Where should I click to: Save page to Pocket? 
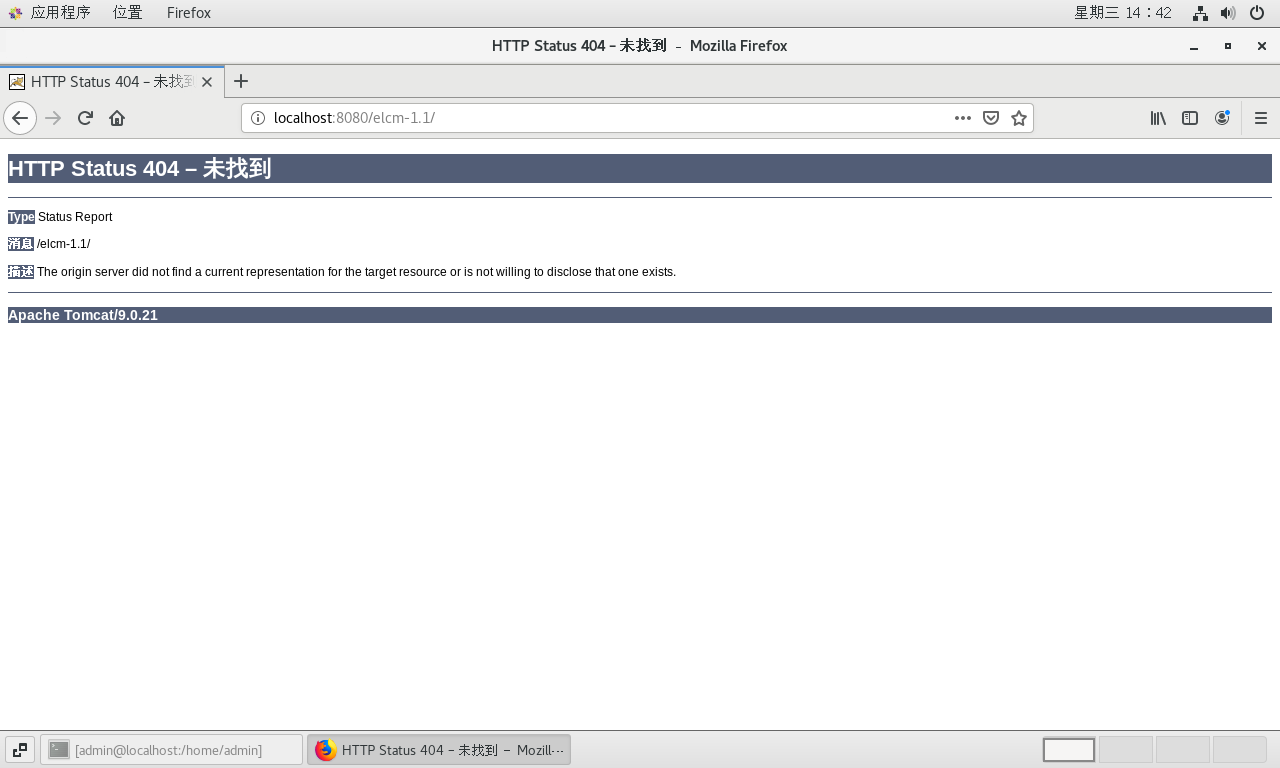[x=991, y=118]
